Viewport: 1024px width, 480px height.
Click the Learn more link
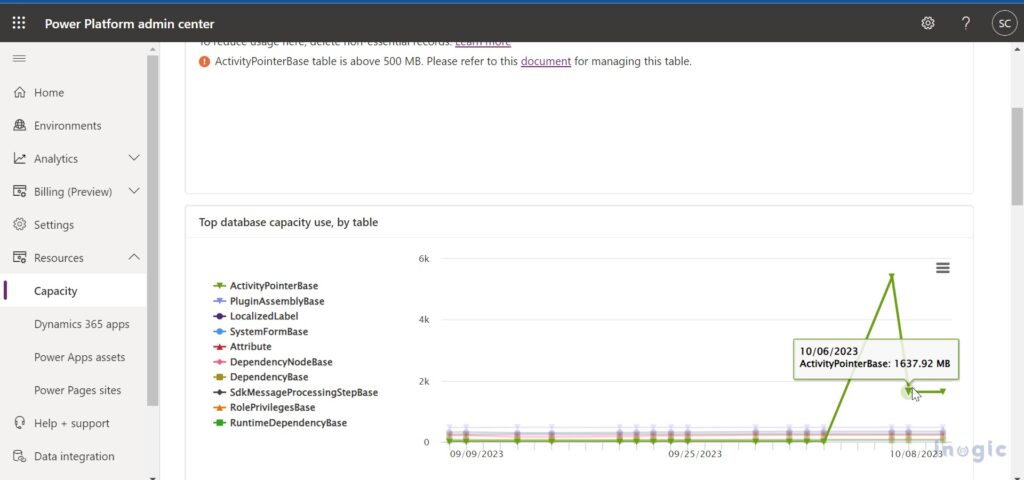tap(483, 43)
